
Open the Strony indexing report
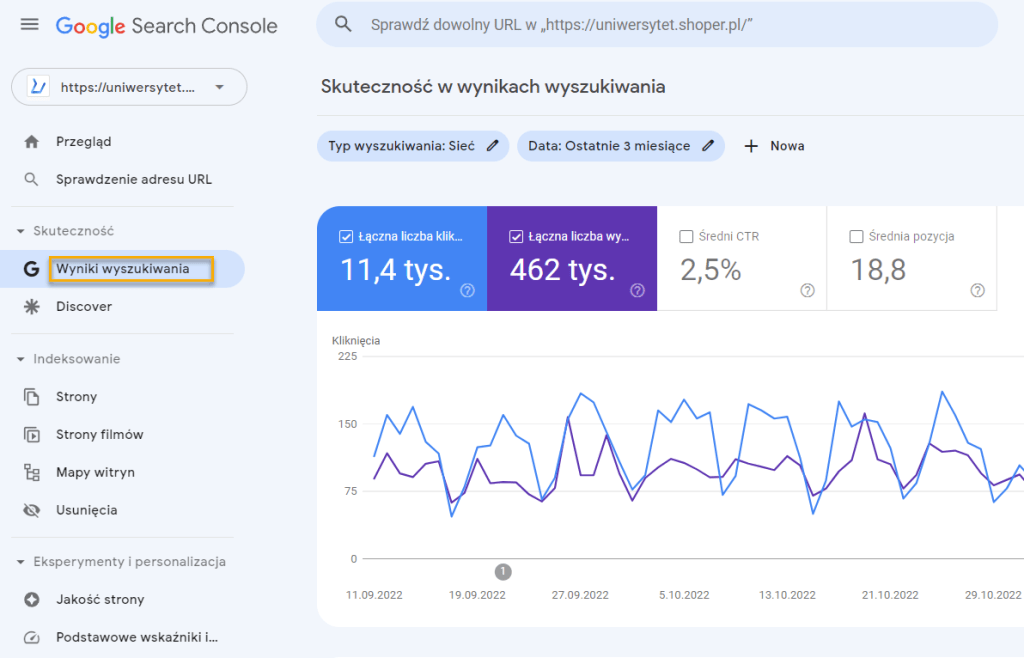click(x=76, y=397)
